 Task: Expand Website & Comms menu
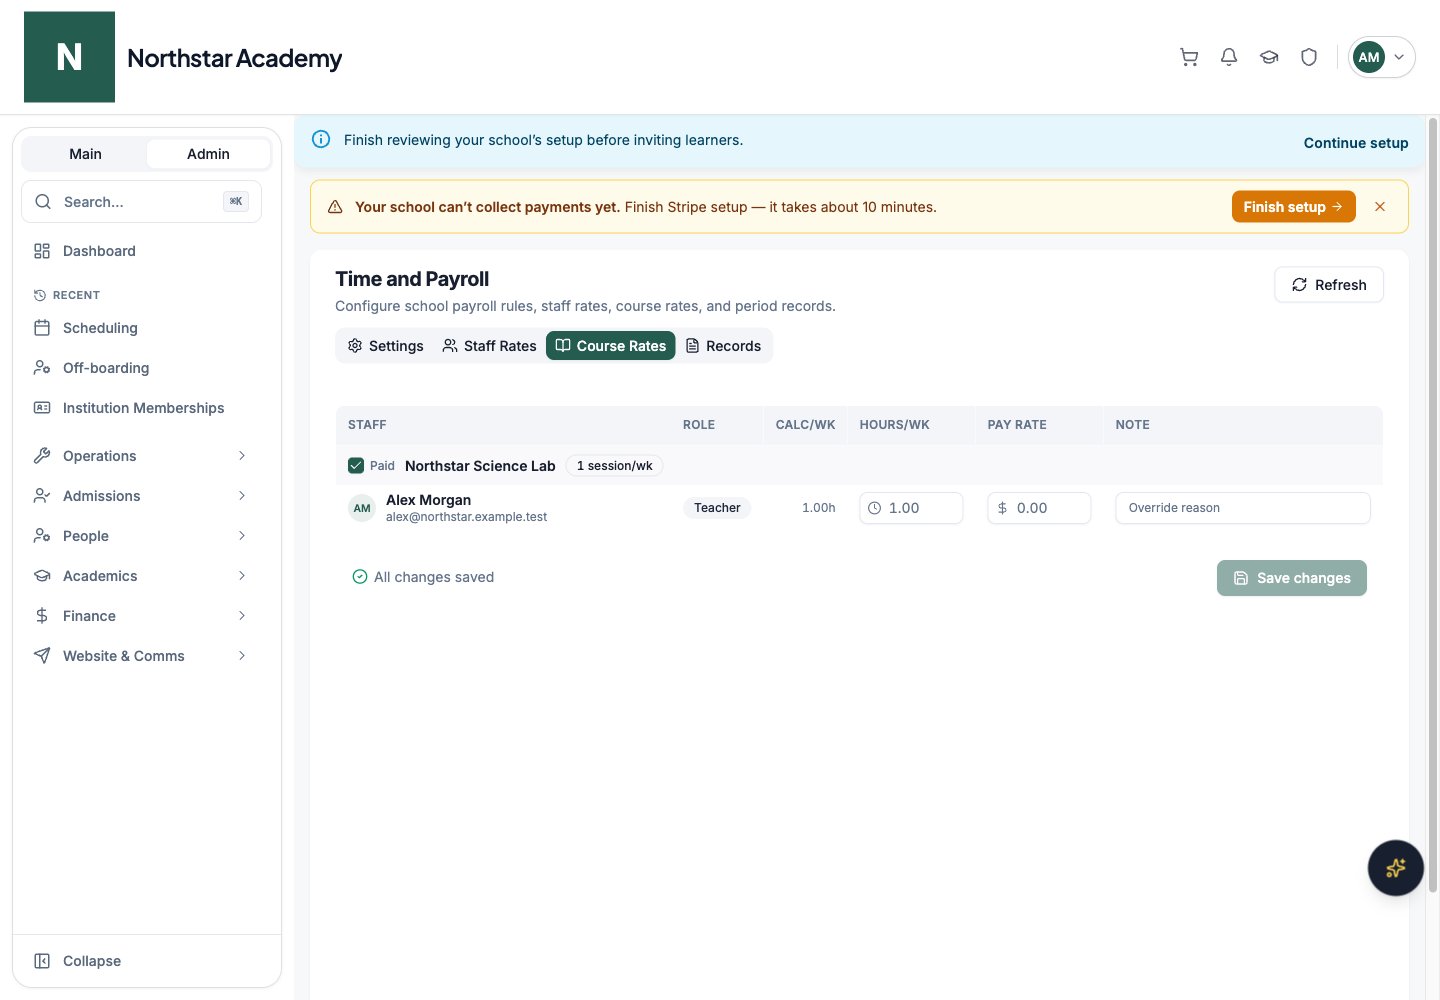(141, 656)
